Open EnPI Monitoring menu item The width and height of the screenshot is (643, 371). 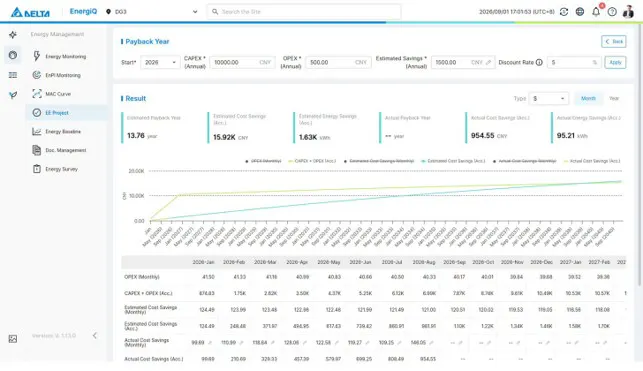pos(66,75)
